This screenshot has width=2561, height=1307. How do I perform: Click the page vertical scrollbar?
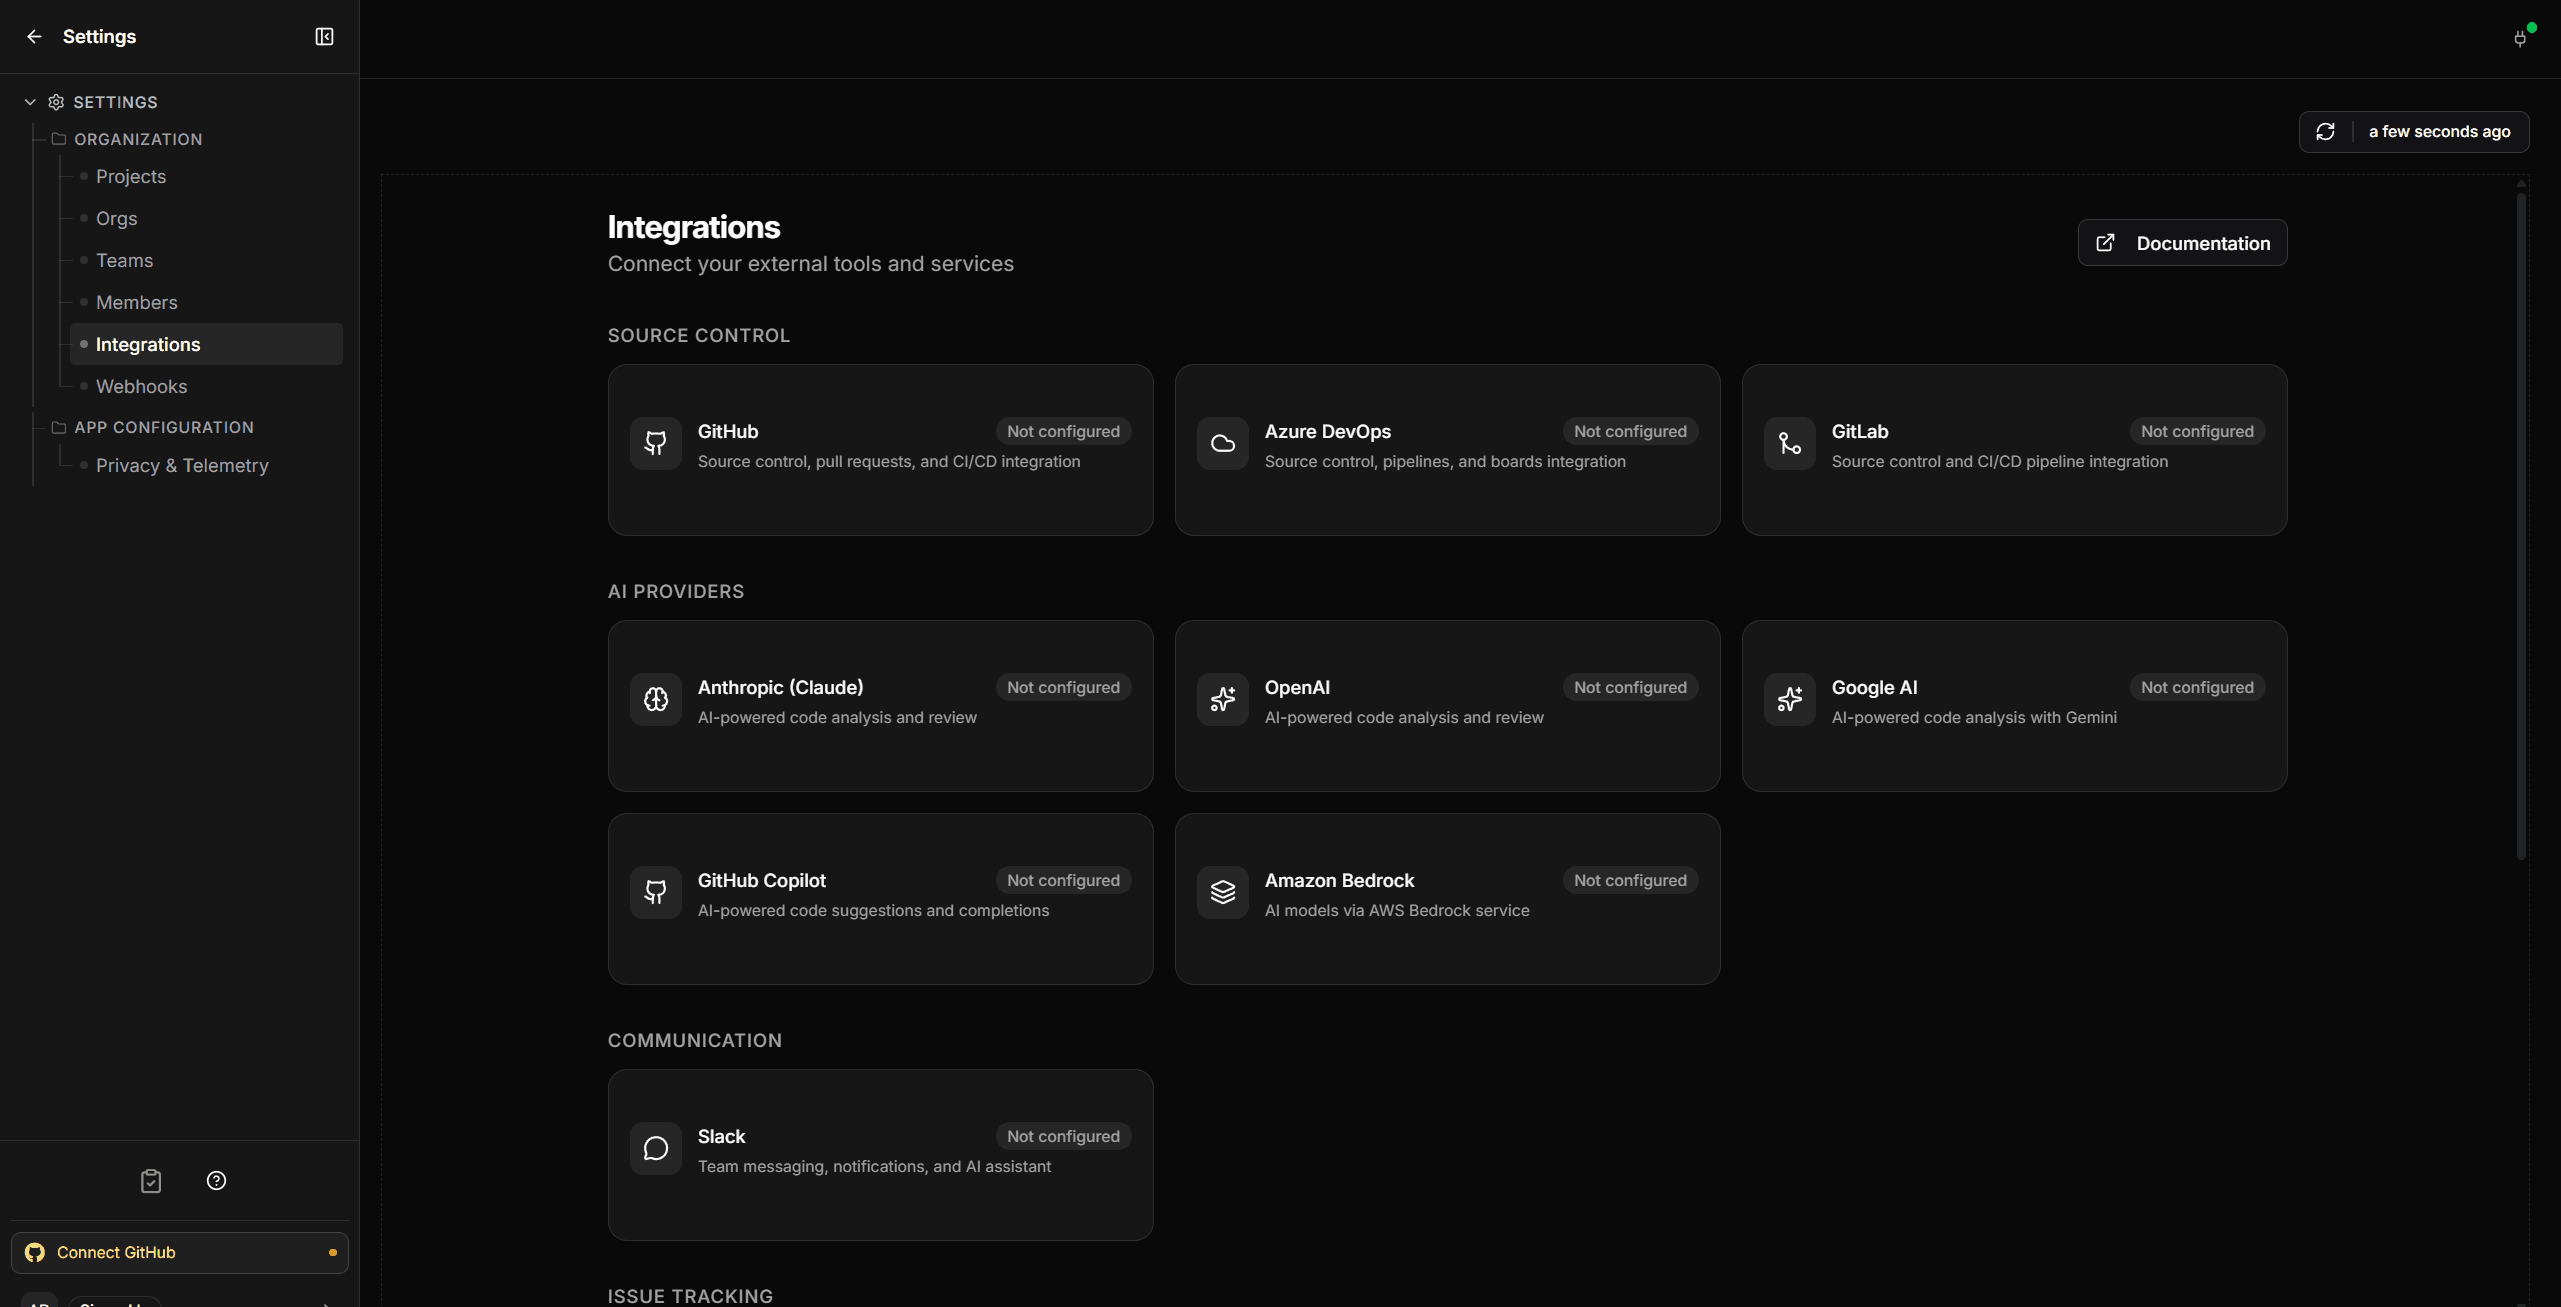pyautogui.click(x=2521, y=525)
